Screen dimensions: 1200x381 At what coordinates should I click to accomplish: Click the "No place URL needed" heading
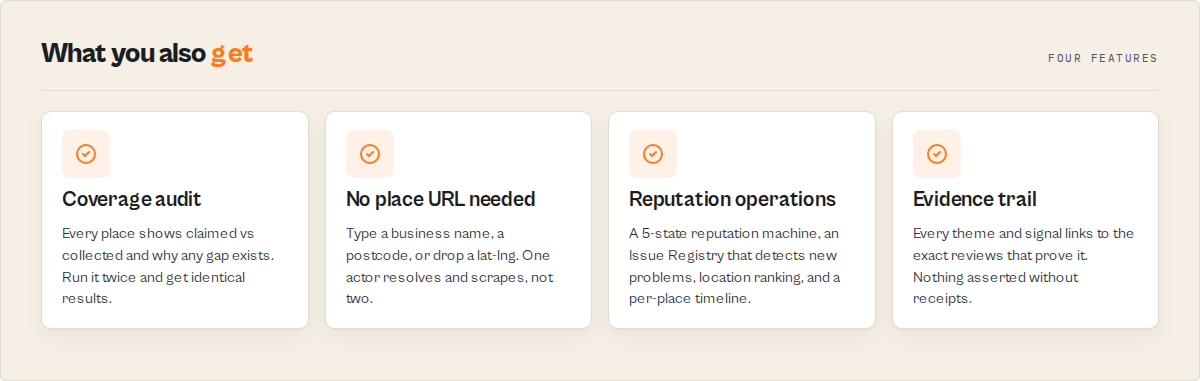pos(441,199)
